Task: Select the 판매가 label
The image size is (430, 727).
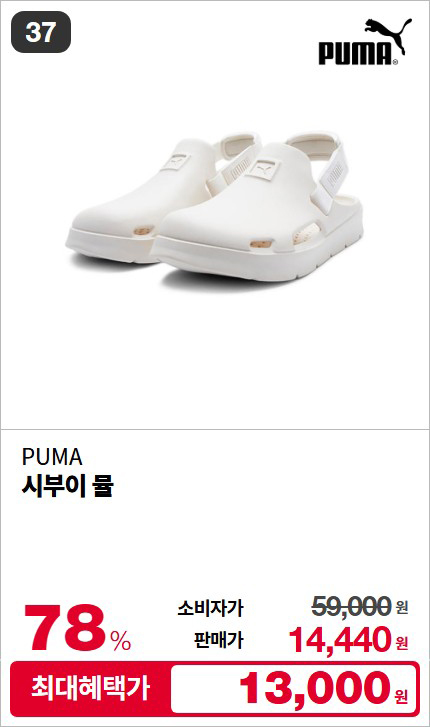Action: tap(218, 640)
